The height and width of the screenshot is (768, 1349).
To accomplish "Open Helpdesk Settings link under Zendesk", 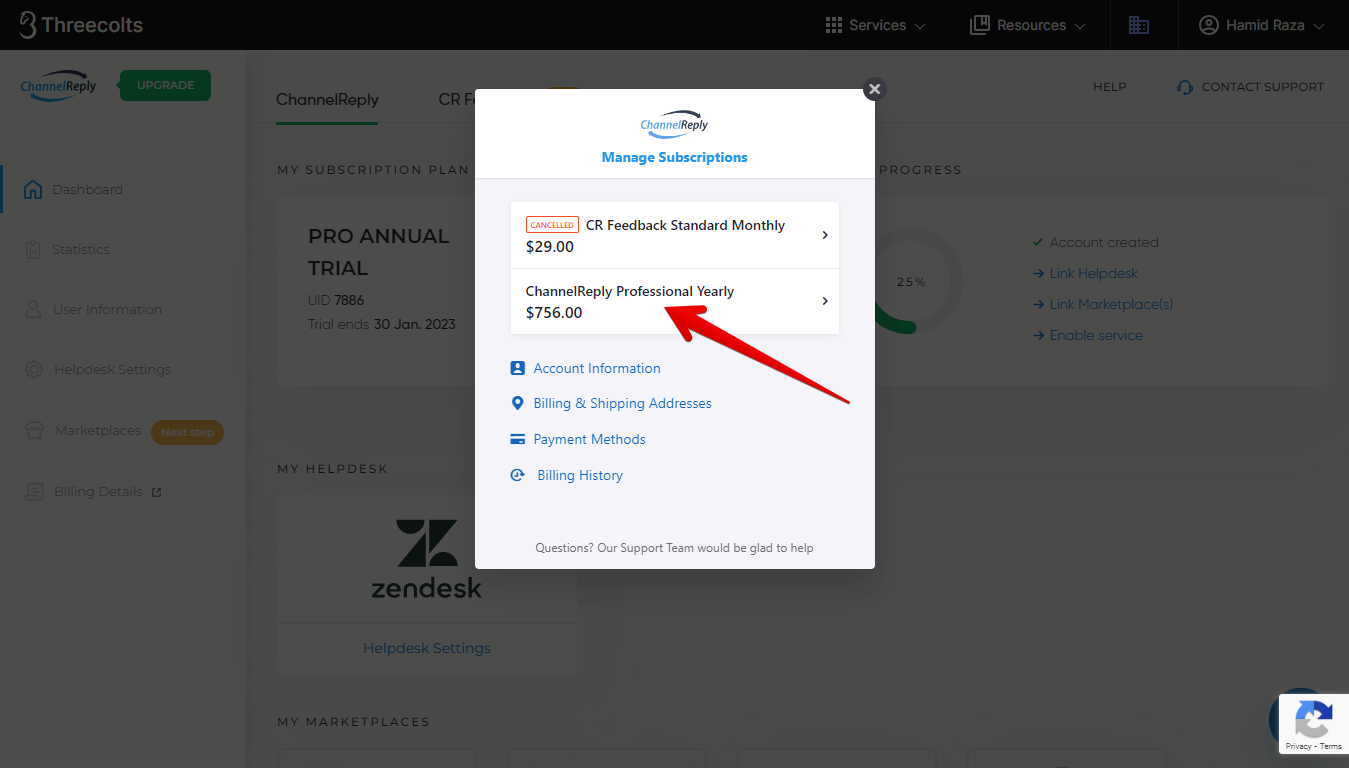I will click(427, 648).
